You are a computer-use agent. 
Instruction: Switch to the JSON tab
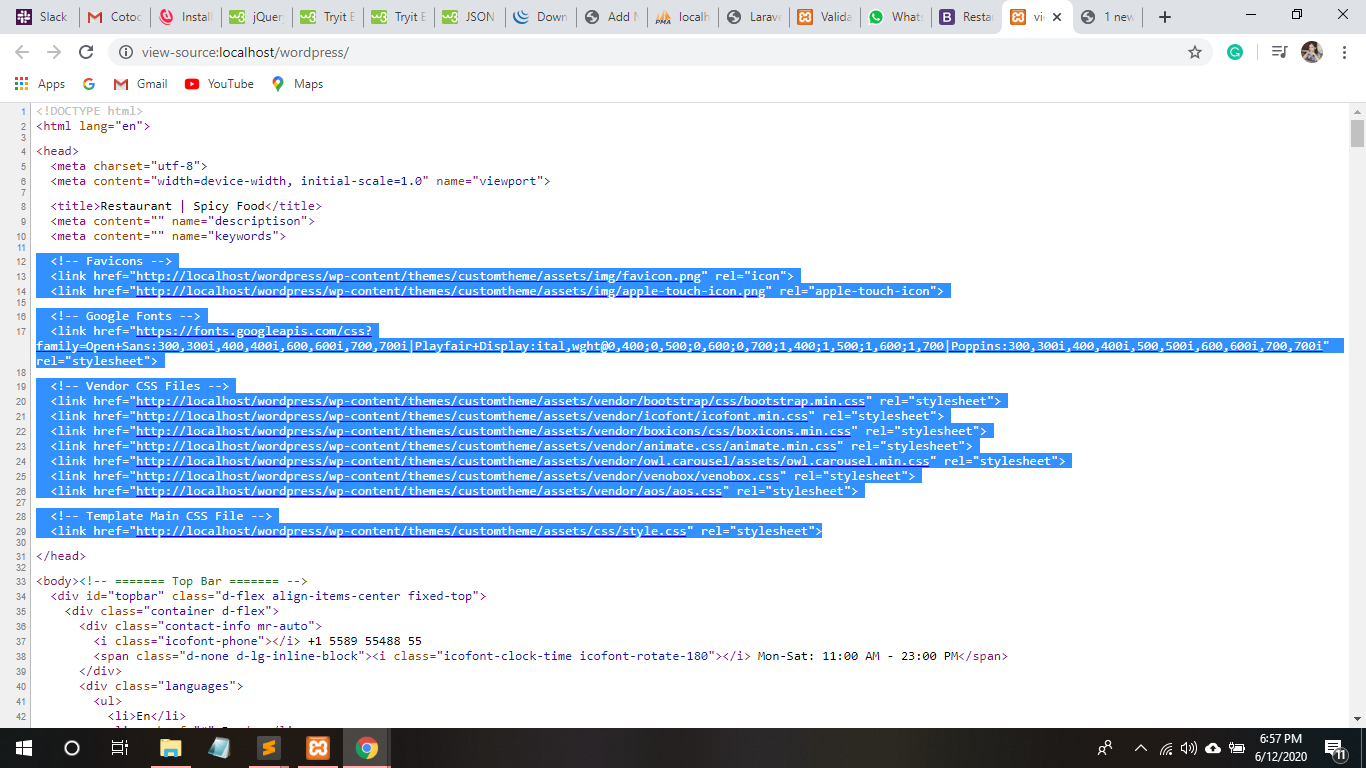point(469,17)
